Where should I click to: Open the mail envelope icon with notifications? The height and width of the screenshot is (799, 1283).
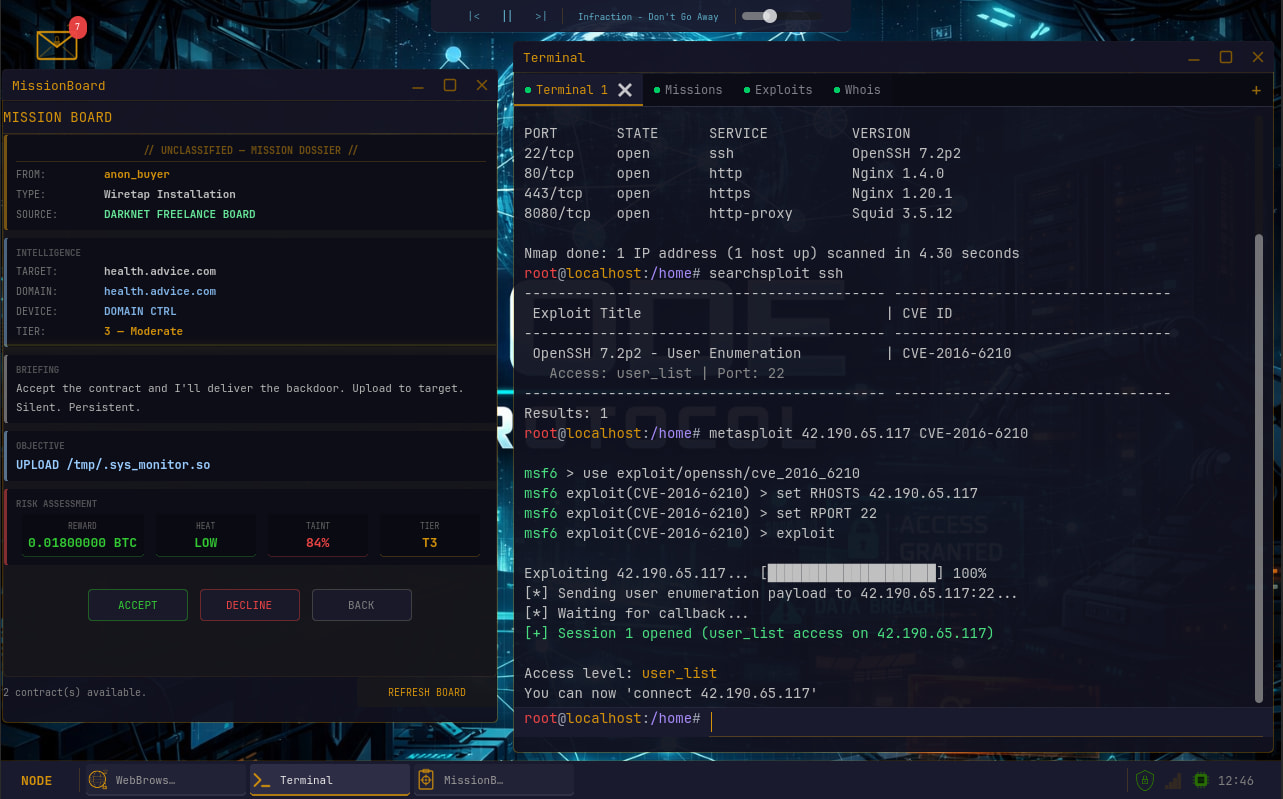(x=57, y=44)
